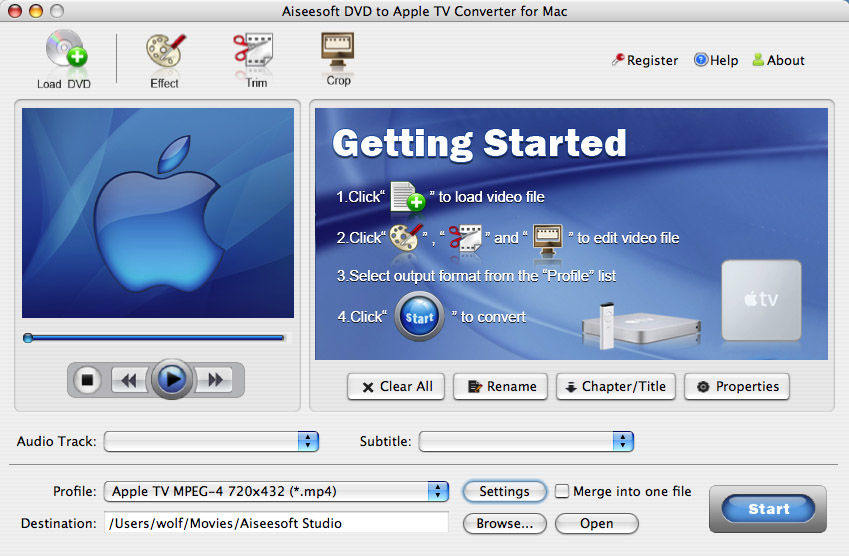
Task: Click the Apple TV logo tile
Action: [761, 300]
